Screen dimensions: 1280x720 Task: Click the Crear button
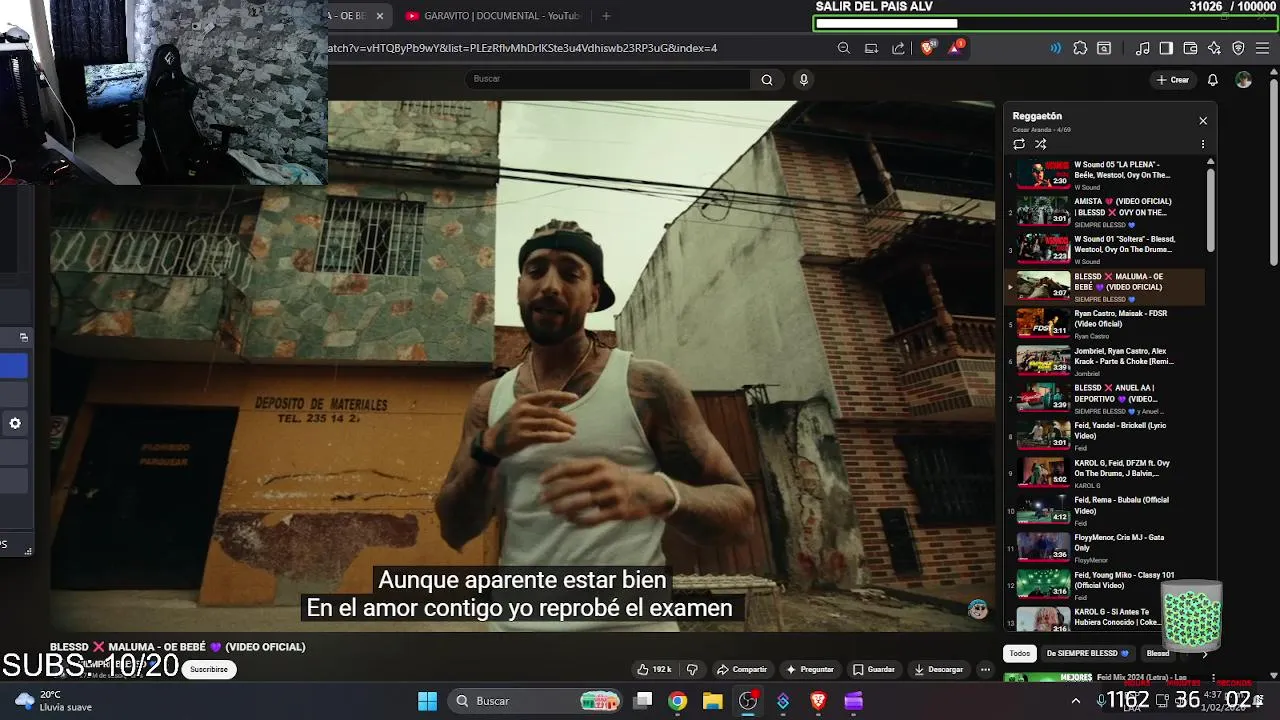[x=1173, y=80]
